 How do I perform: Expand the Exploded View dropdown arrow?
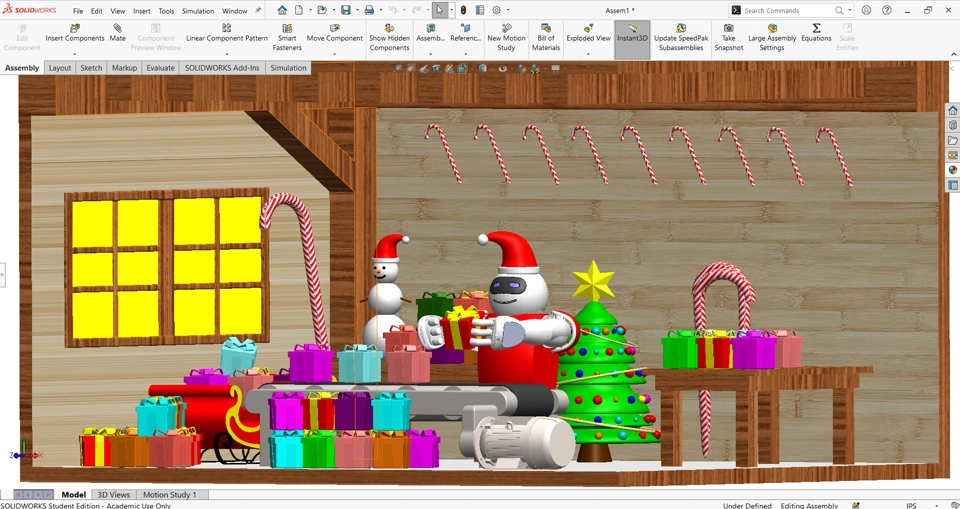click(587, 53)
